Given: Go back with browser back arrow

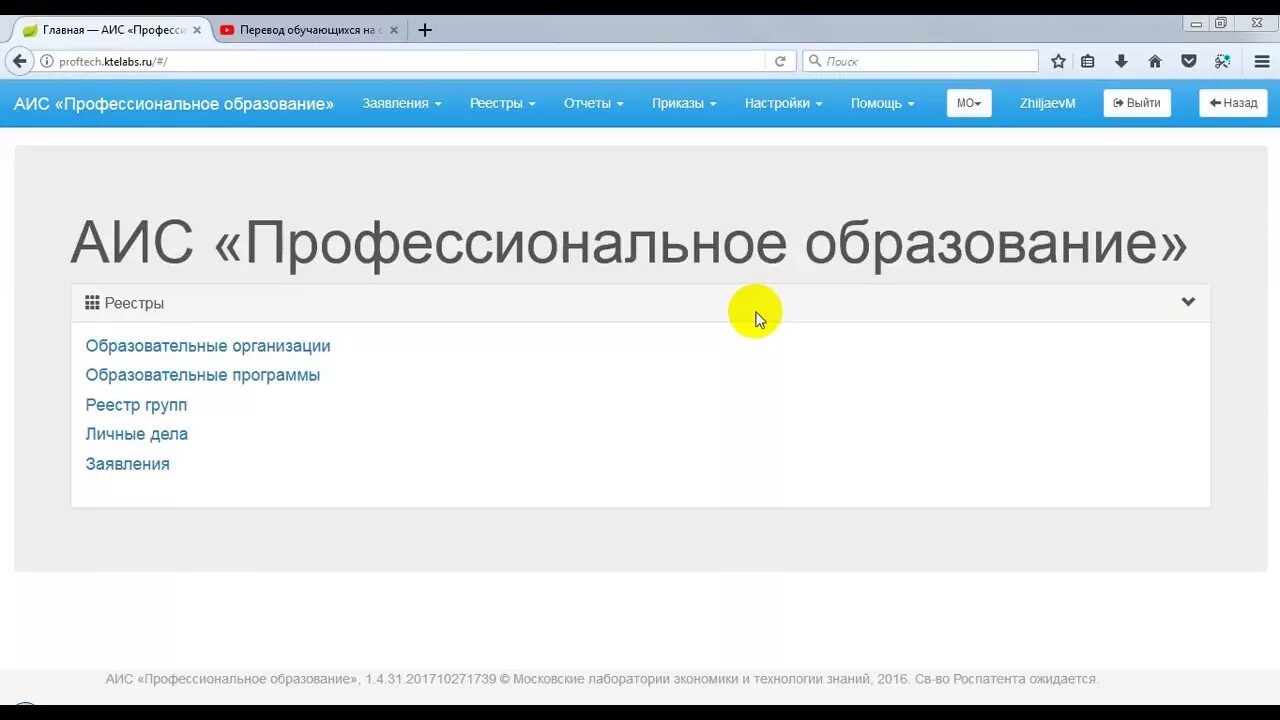Looking at the screenshot, I should 19,61.
